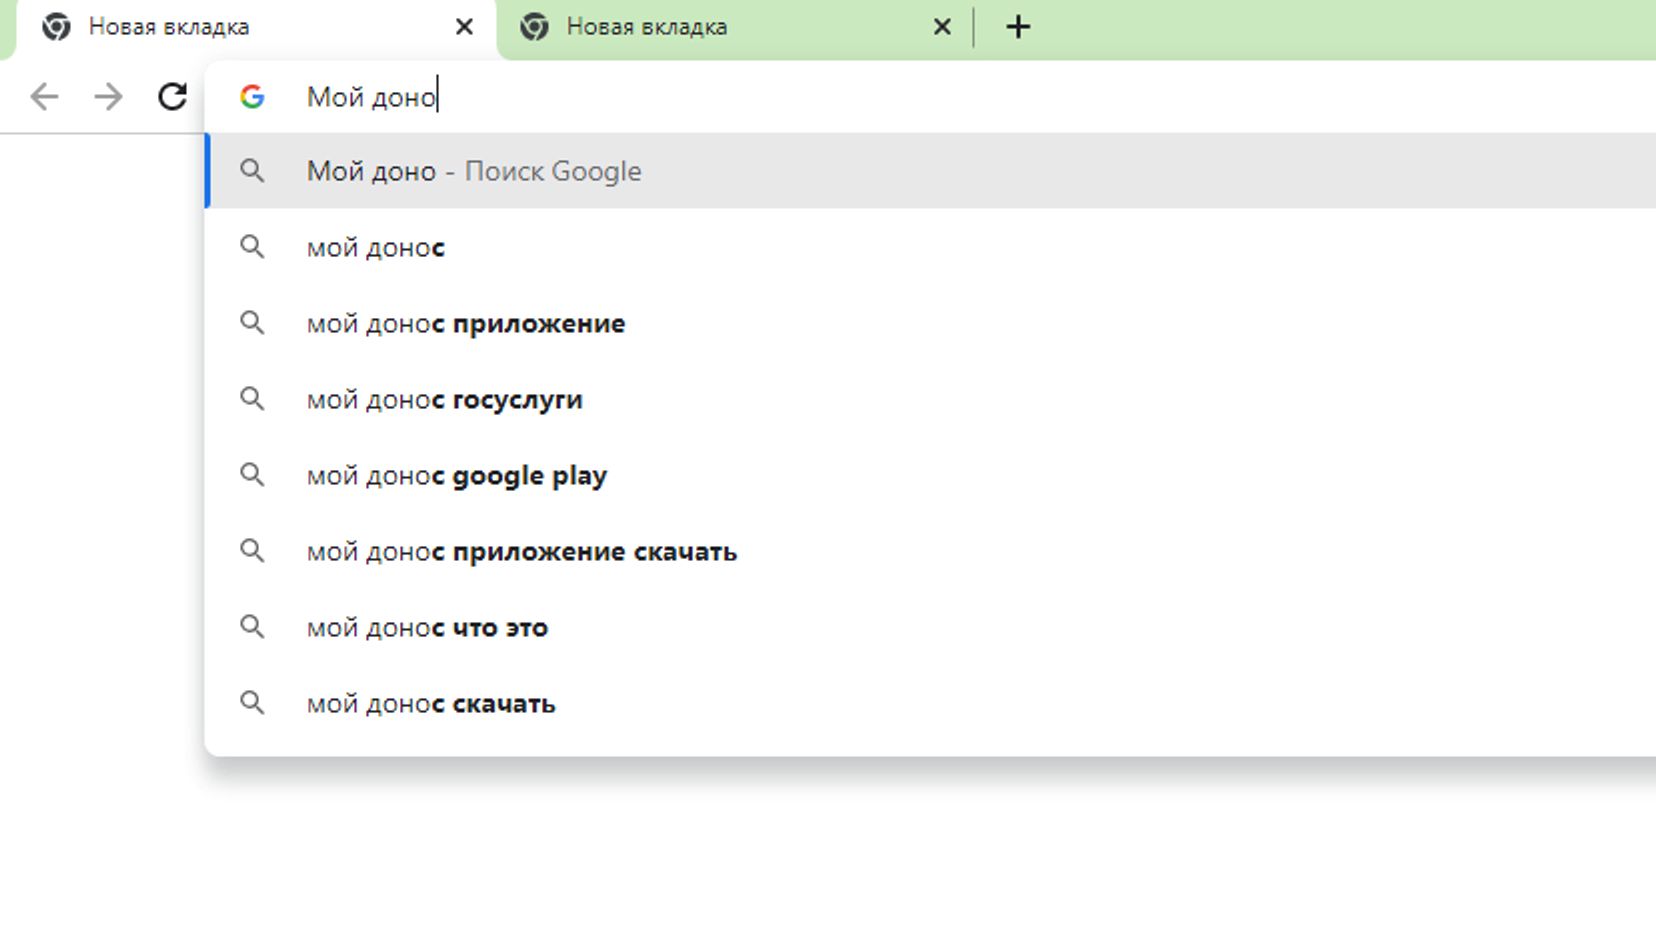Pick 'мой донос приложение' suggestion
Screen dimensions: 1656x936
point(466,323)
